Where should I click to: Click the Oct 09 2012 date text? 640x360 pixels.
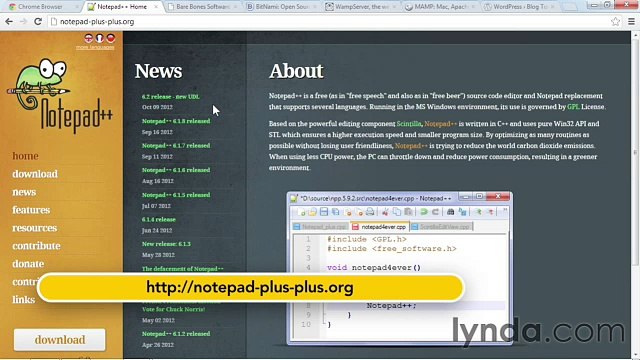coord(157,107)
